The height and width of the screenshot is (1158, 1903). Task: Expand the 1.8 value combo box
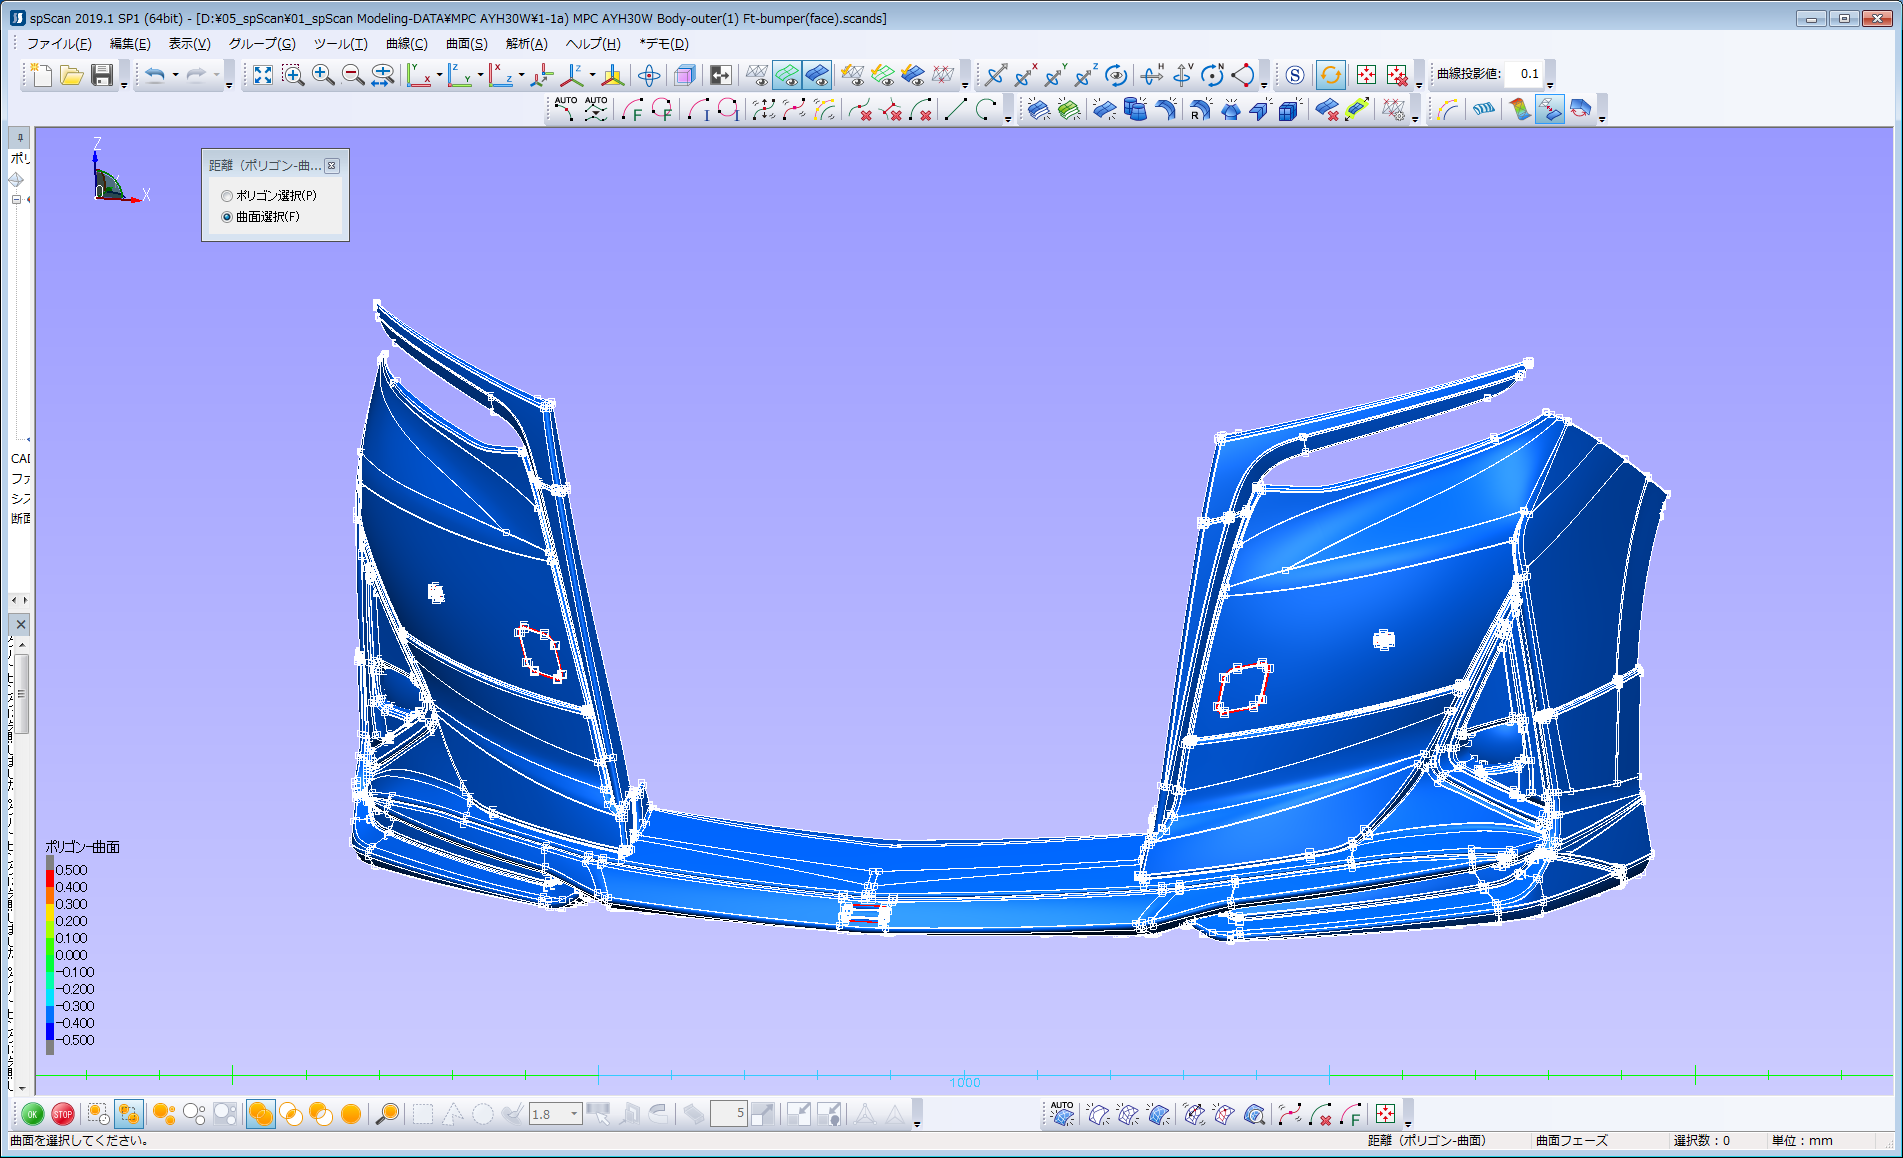tap(574, 1114)
